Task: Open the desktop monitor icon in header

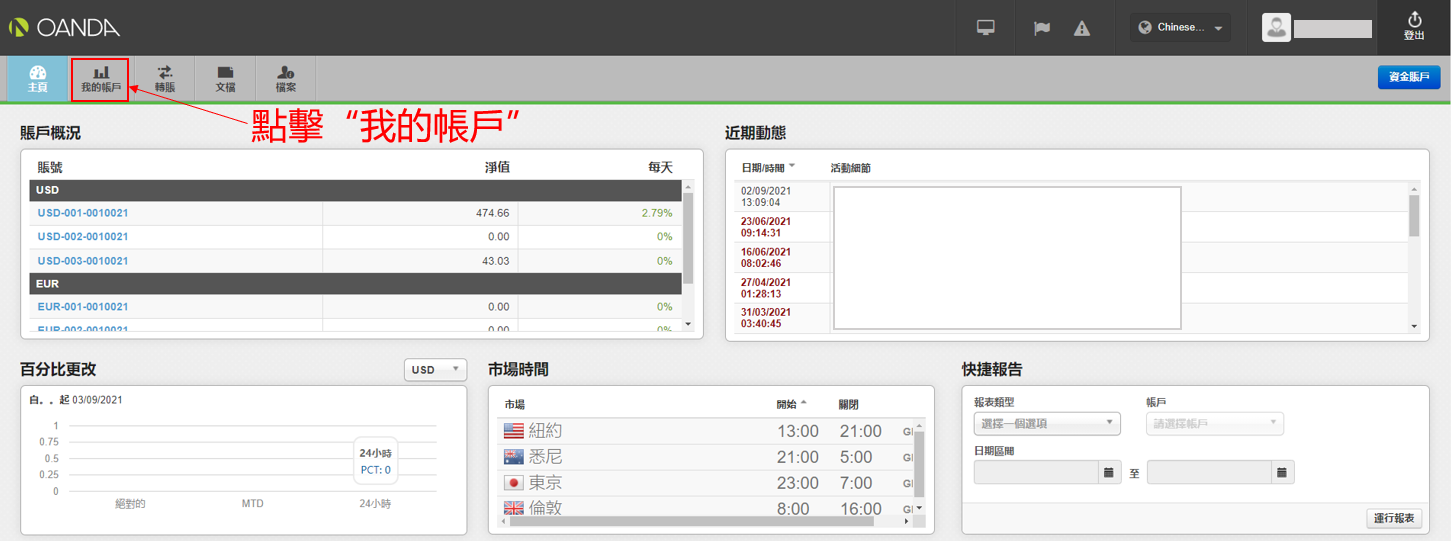Action: coord(986,28)
